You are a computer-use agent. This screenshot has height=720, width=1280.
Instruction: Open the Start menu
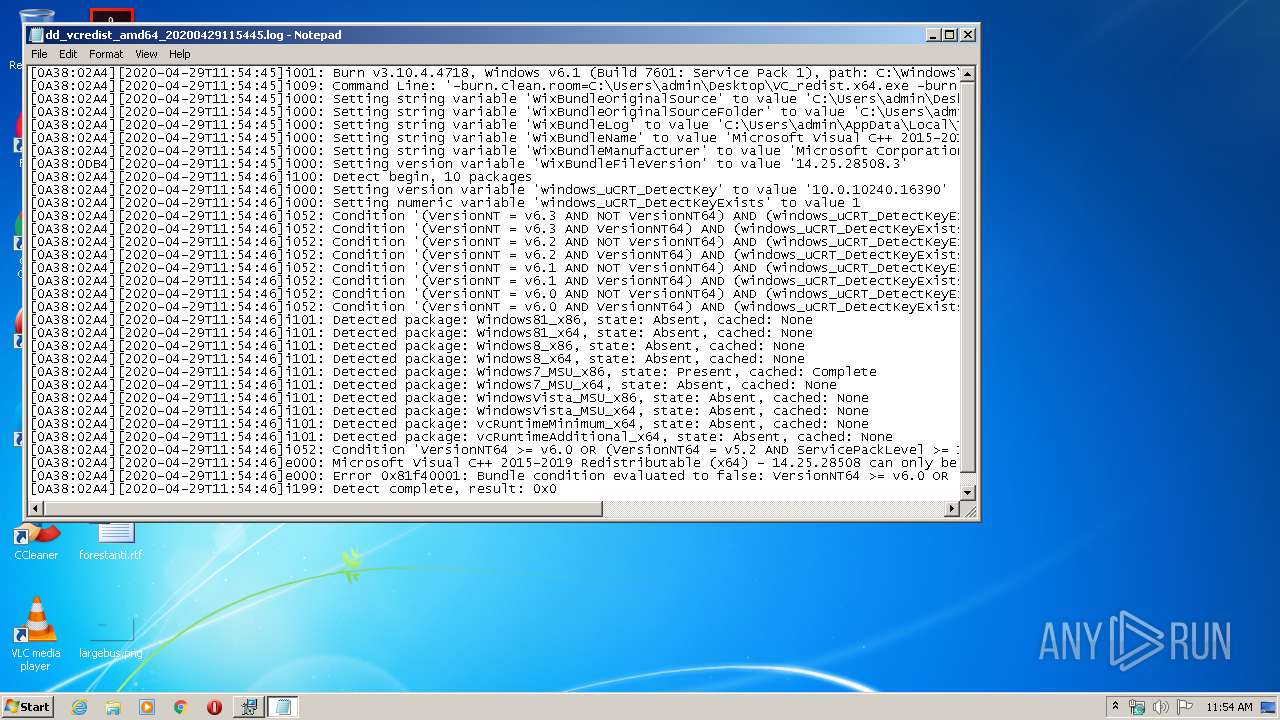click(x=28, y=706)
